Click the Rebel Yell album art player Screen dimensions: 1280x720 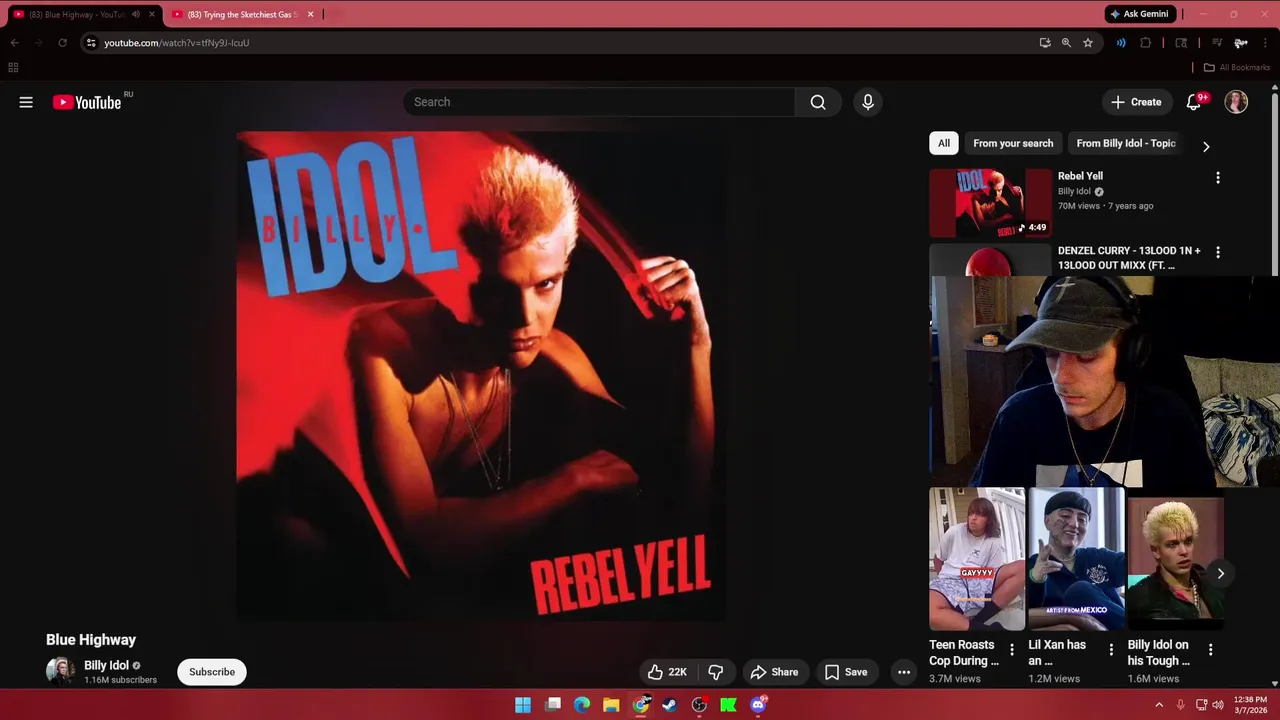pyautogui.click(x=481, y=376)
